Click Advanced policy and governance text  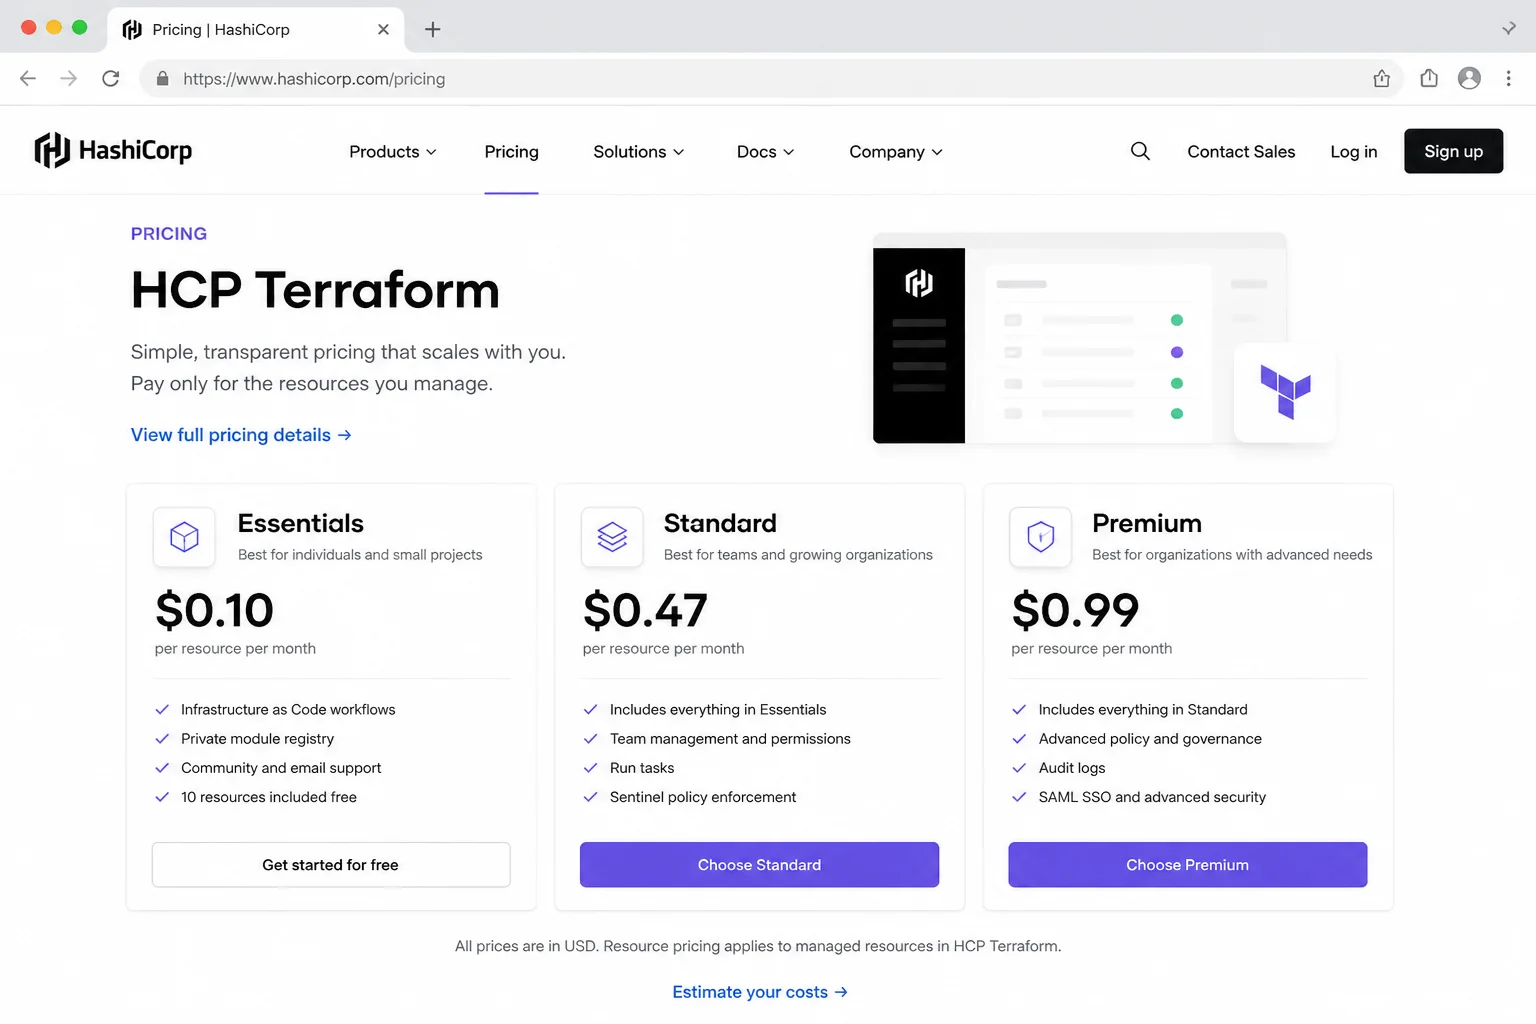(x=1150, y=739)
